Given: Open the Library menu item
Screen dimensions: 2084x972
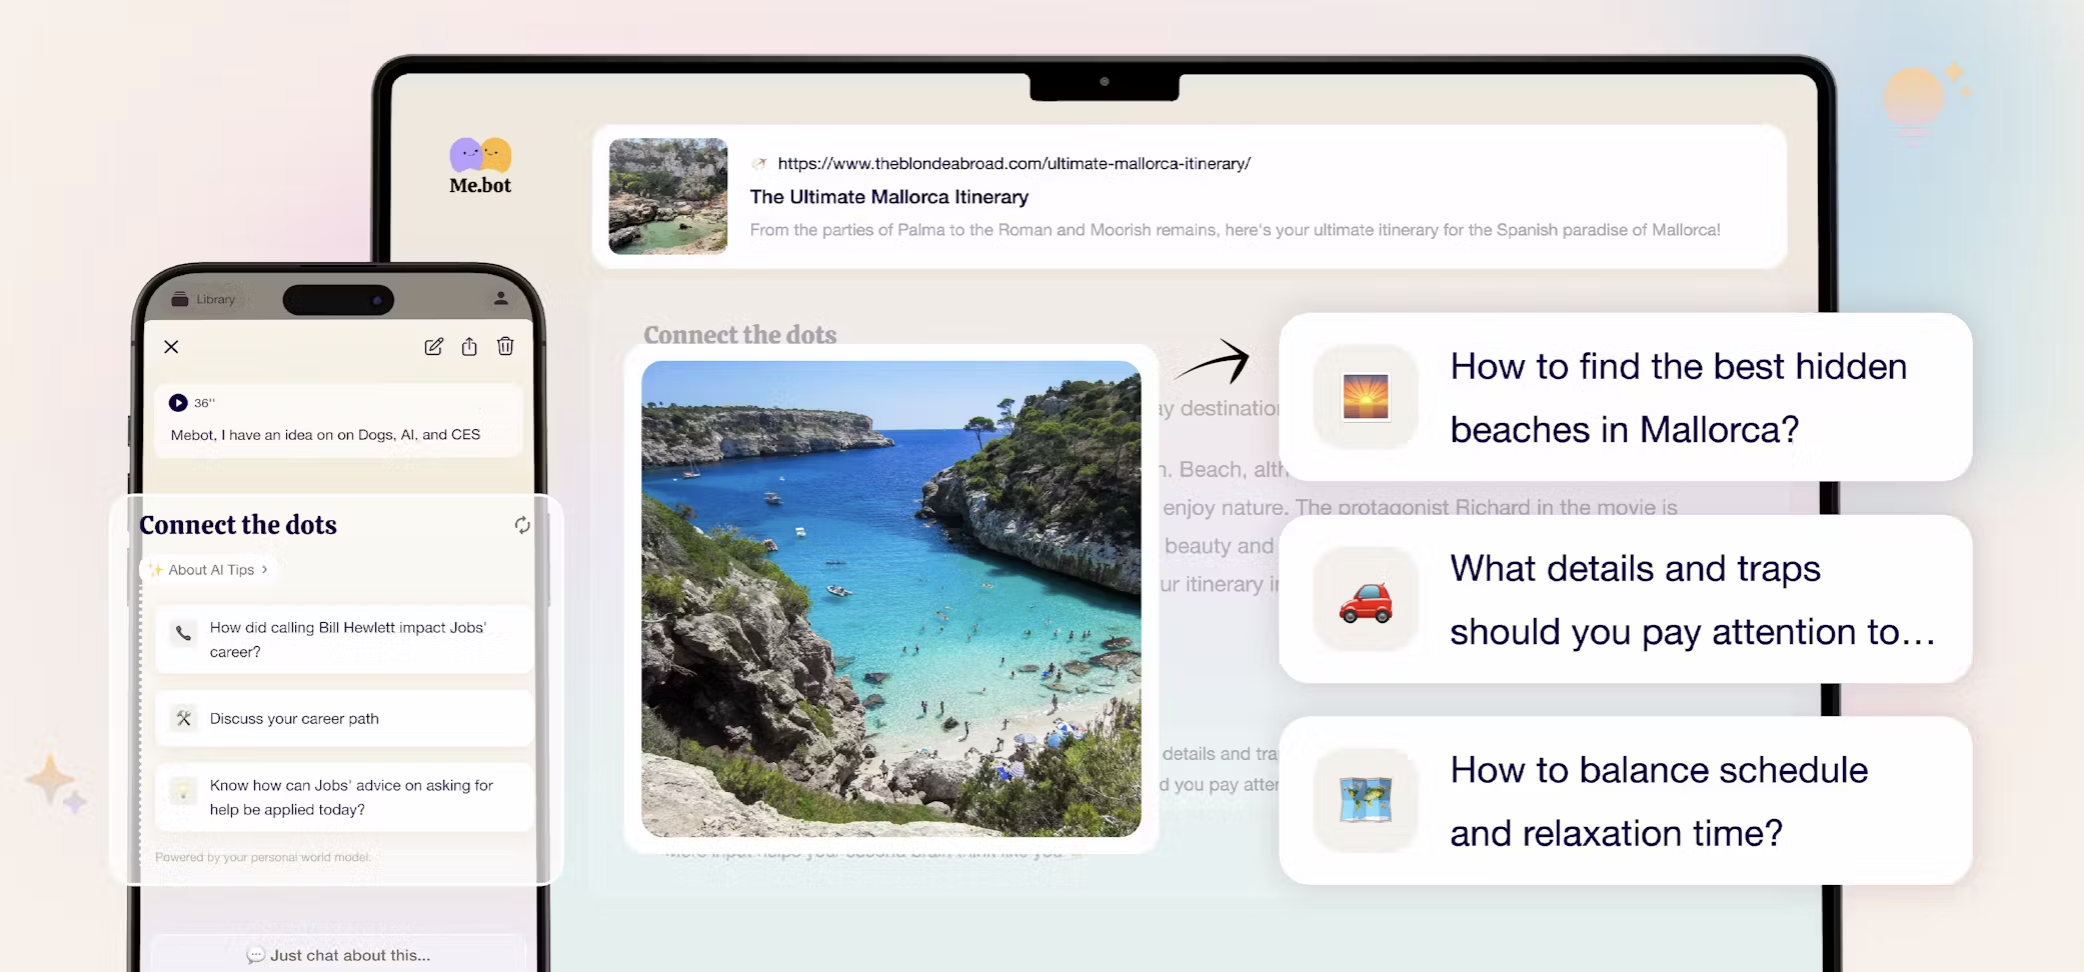Looking at the screenshot, I should pos(204,298).
